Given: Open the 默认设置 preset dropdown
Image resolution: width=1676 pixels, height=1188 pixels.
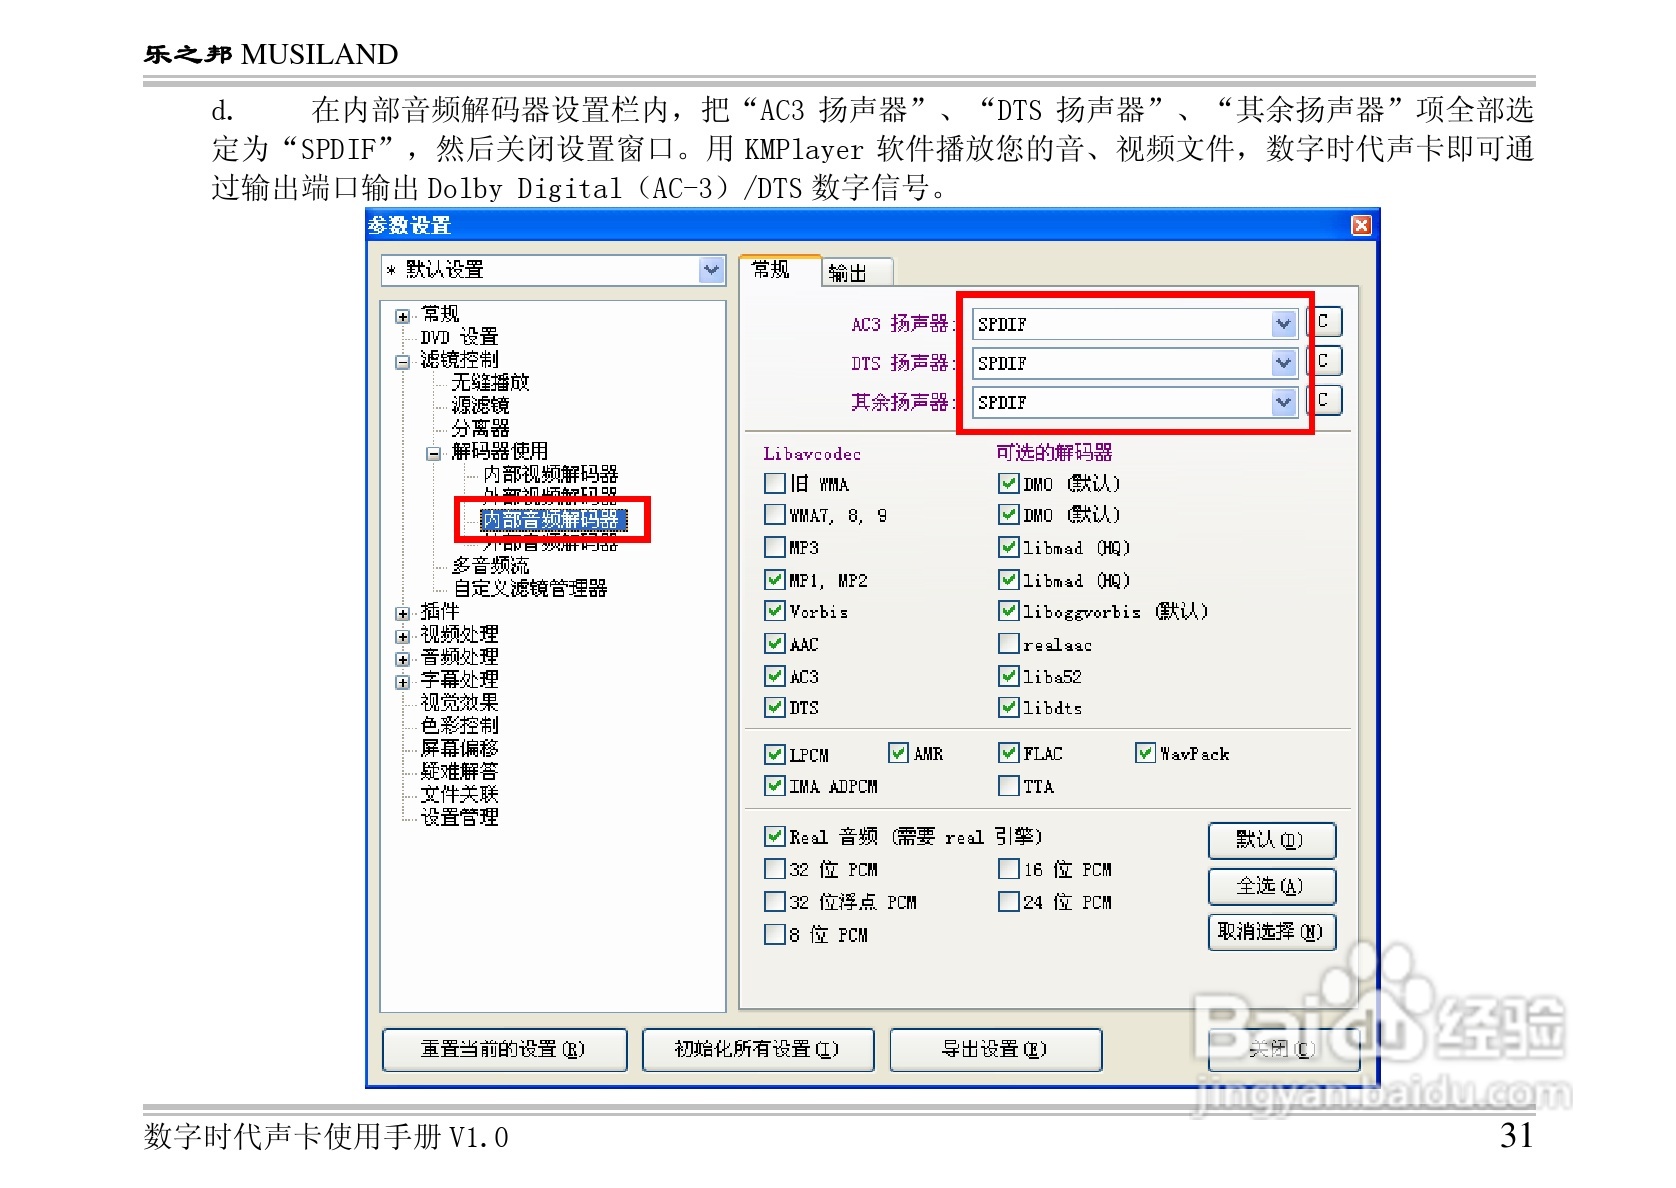Looking at the screenshot, I should click(711, 269).
